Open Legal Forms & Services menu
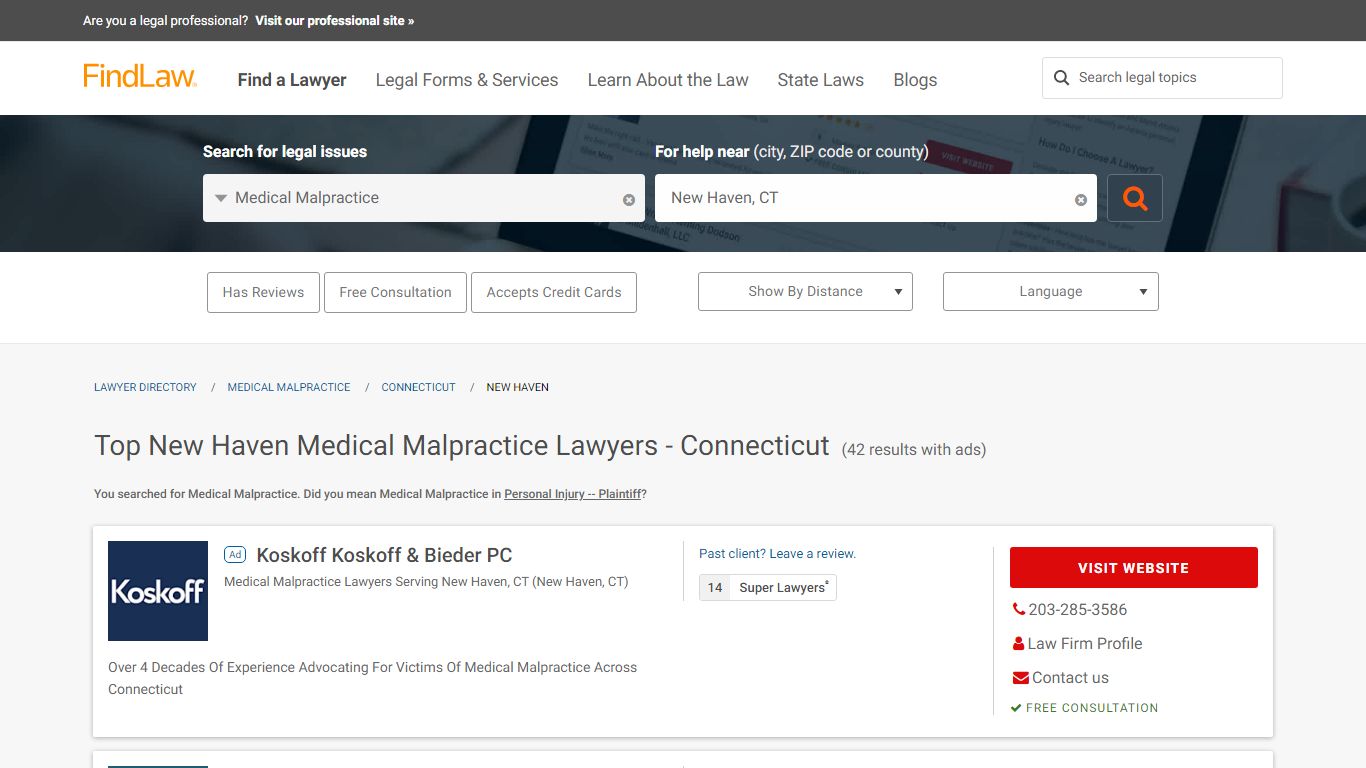 coord(467,80)
